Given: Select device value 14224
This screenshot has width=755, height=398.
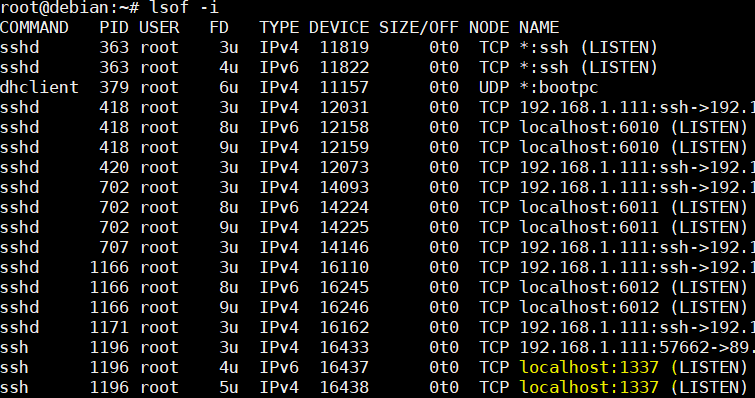Looking at the screenshot, I should [344, 207].
